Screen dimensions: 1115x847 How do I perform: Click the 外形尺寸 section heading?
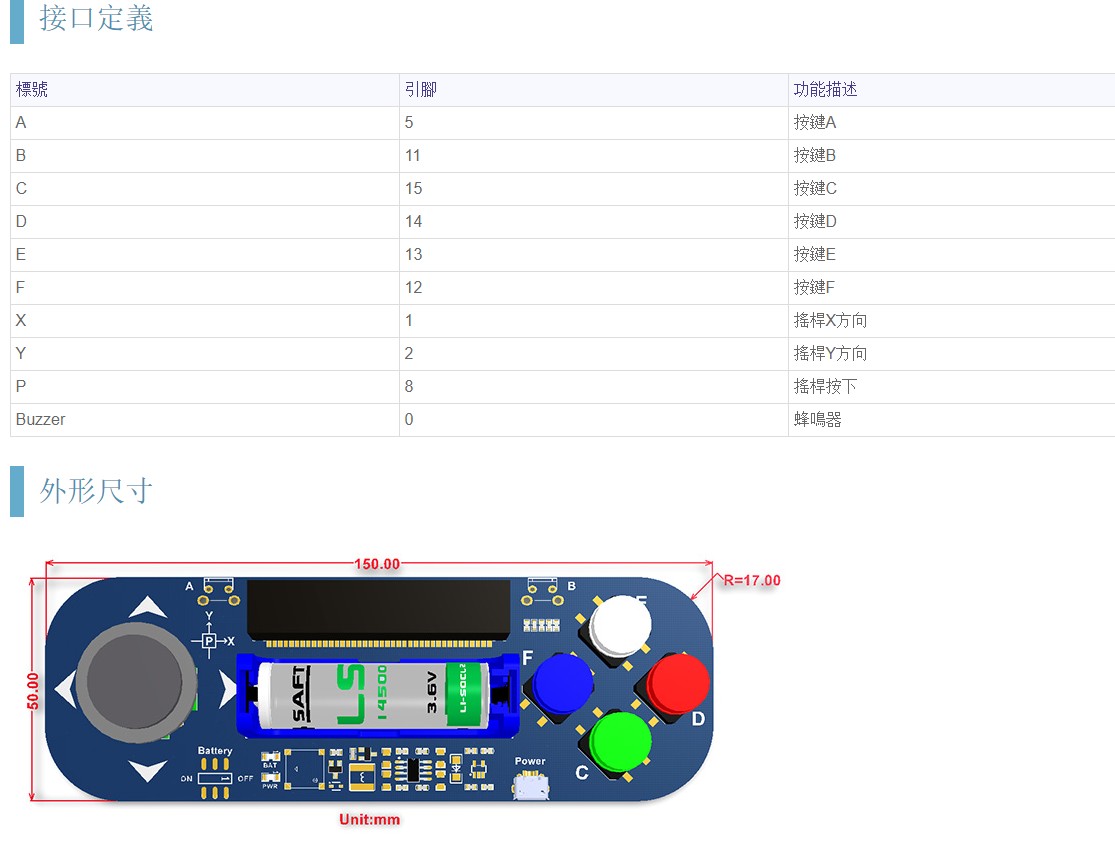click(96, 491)
